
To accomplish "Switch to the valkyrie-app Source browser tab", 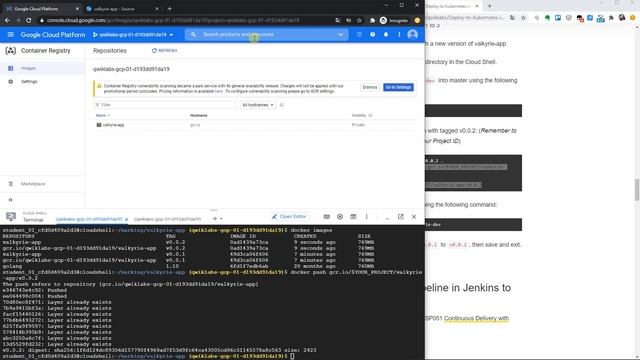I will [122, 9].
